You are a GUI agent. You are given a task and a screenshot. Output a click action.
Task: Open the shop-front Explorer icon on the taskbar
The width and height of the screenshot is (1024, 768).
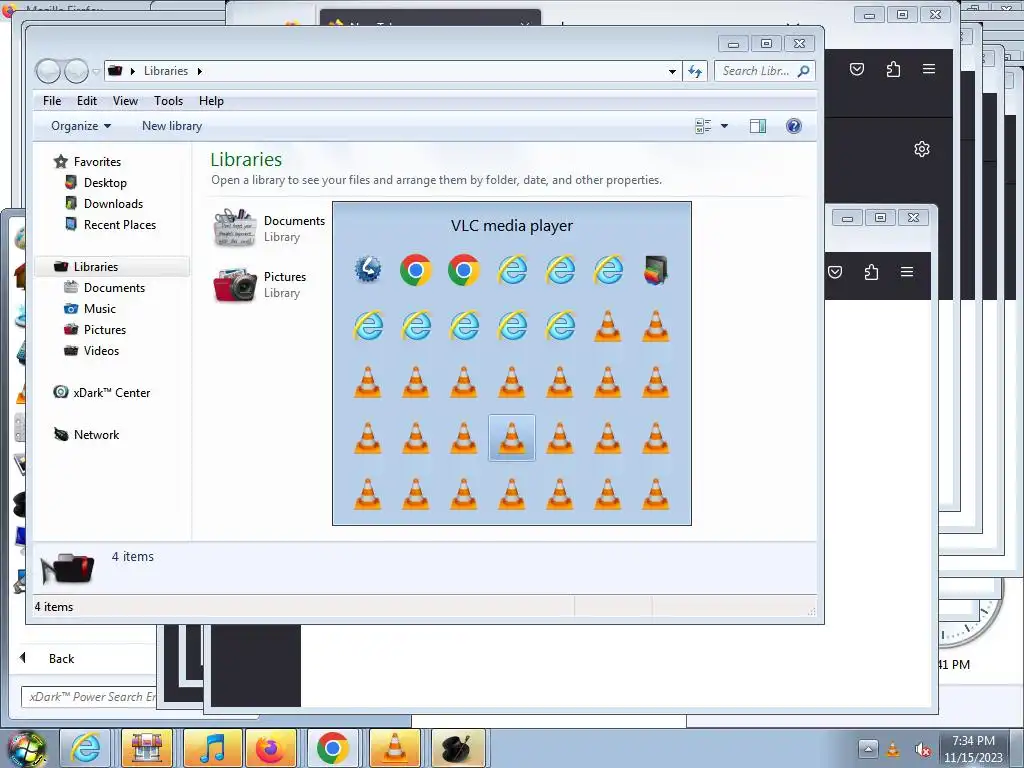click(147, 748)
